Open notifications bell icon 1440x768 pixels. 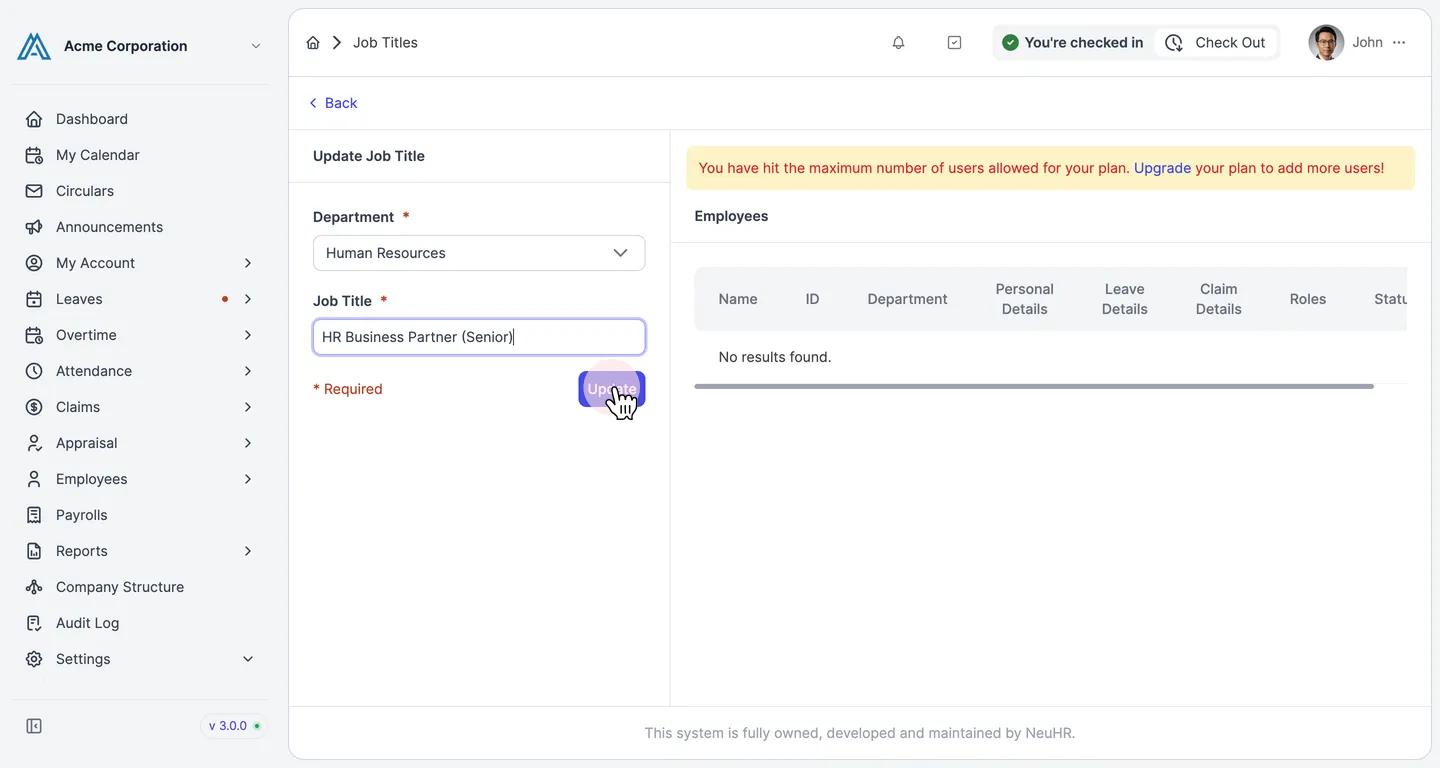tap(898, 43)
